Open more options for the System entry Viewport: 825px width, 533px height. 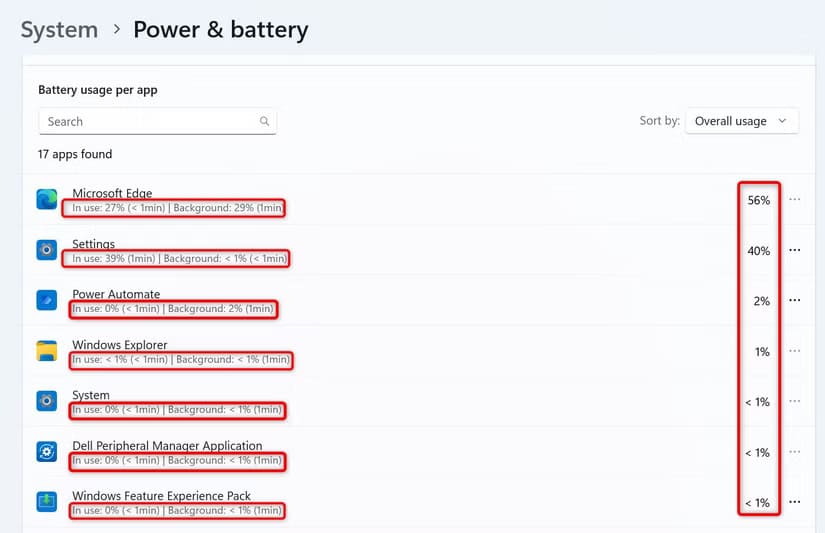795,402
